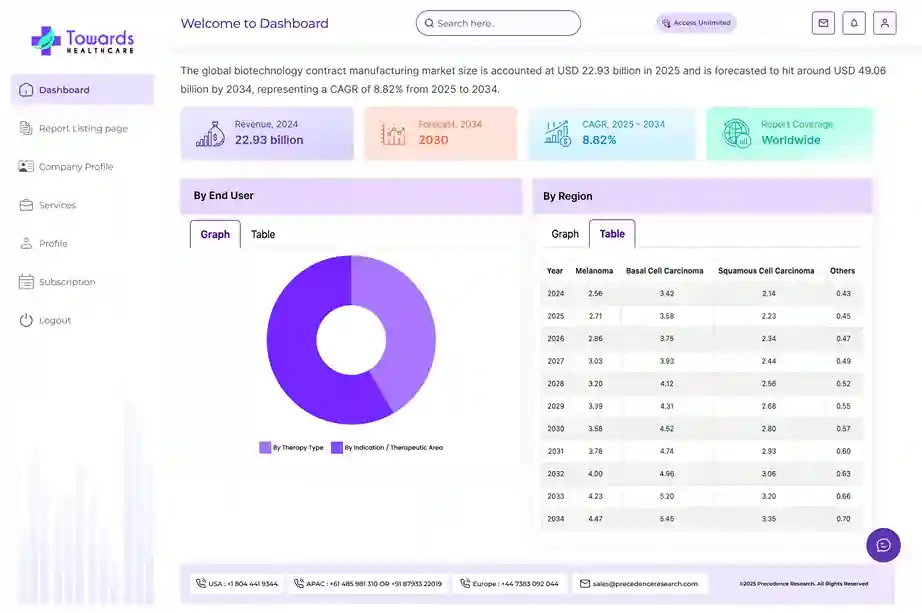Open the user account icon
Image resolution: width=922 pixels, height=613 pixels.
(x=884, y=23)
